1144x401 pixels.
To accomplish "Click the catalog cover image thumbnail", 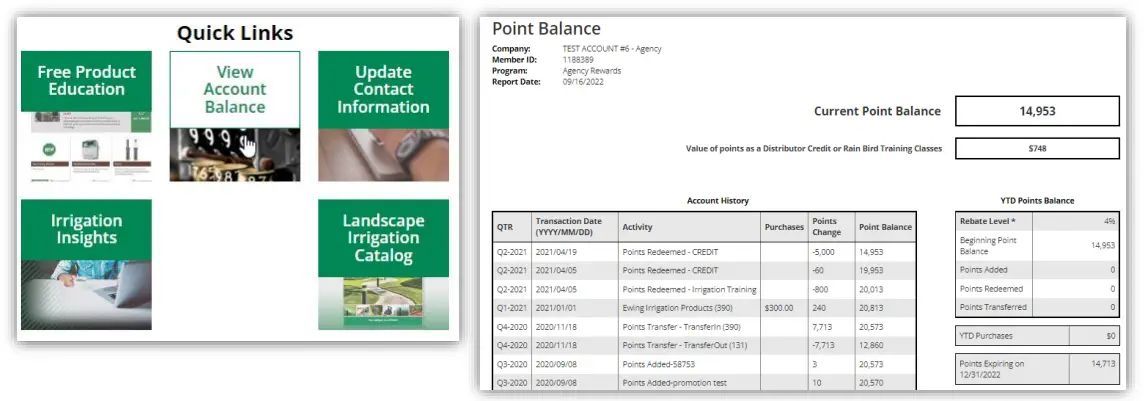I will [x=383, y=303].
